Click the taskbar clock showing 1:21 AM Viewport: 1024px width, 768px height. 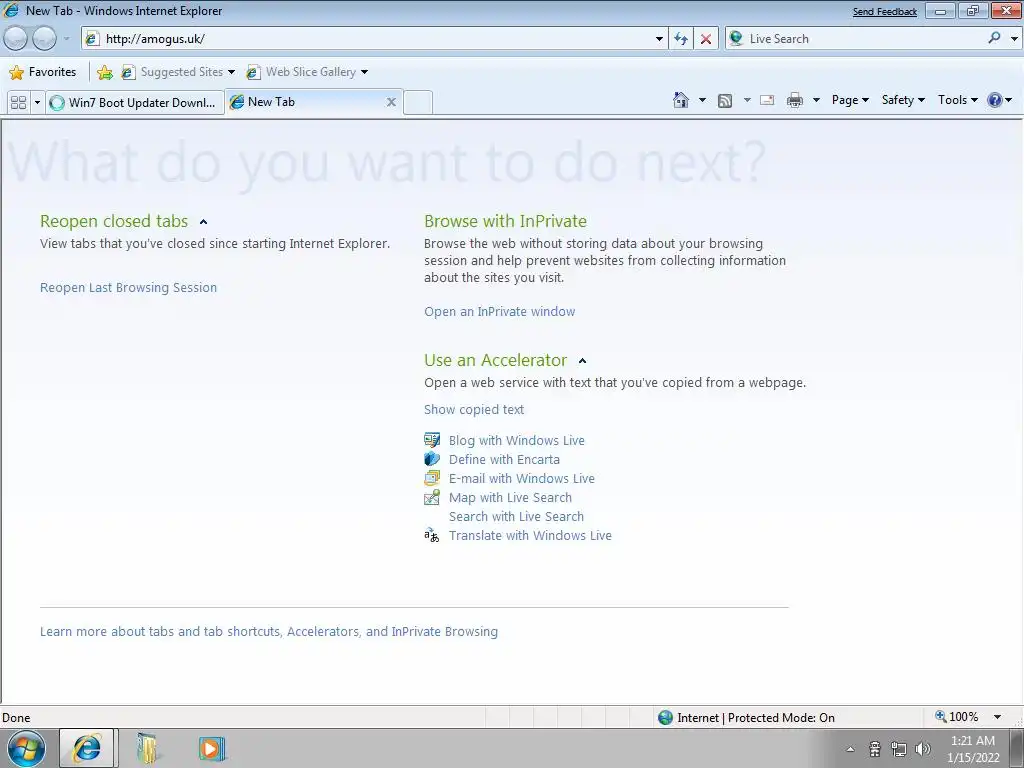pos(973,749)
